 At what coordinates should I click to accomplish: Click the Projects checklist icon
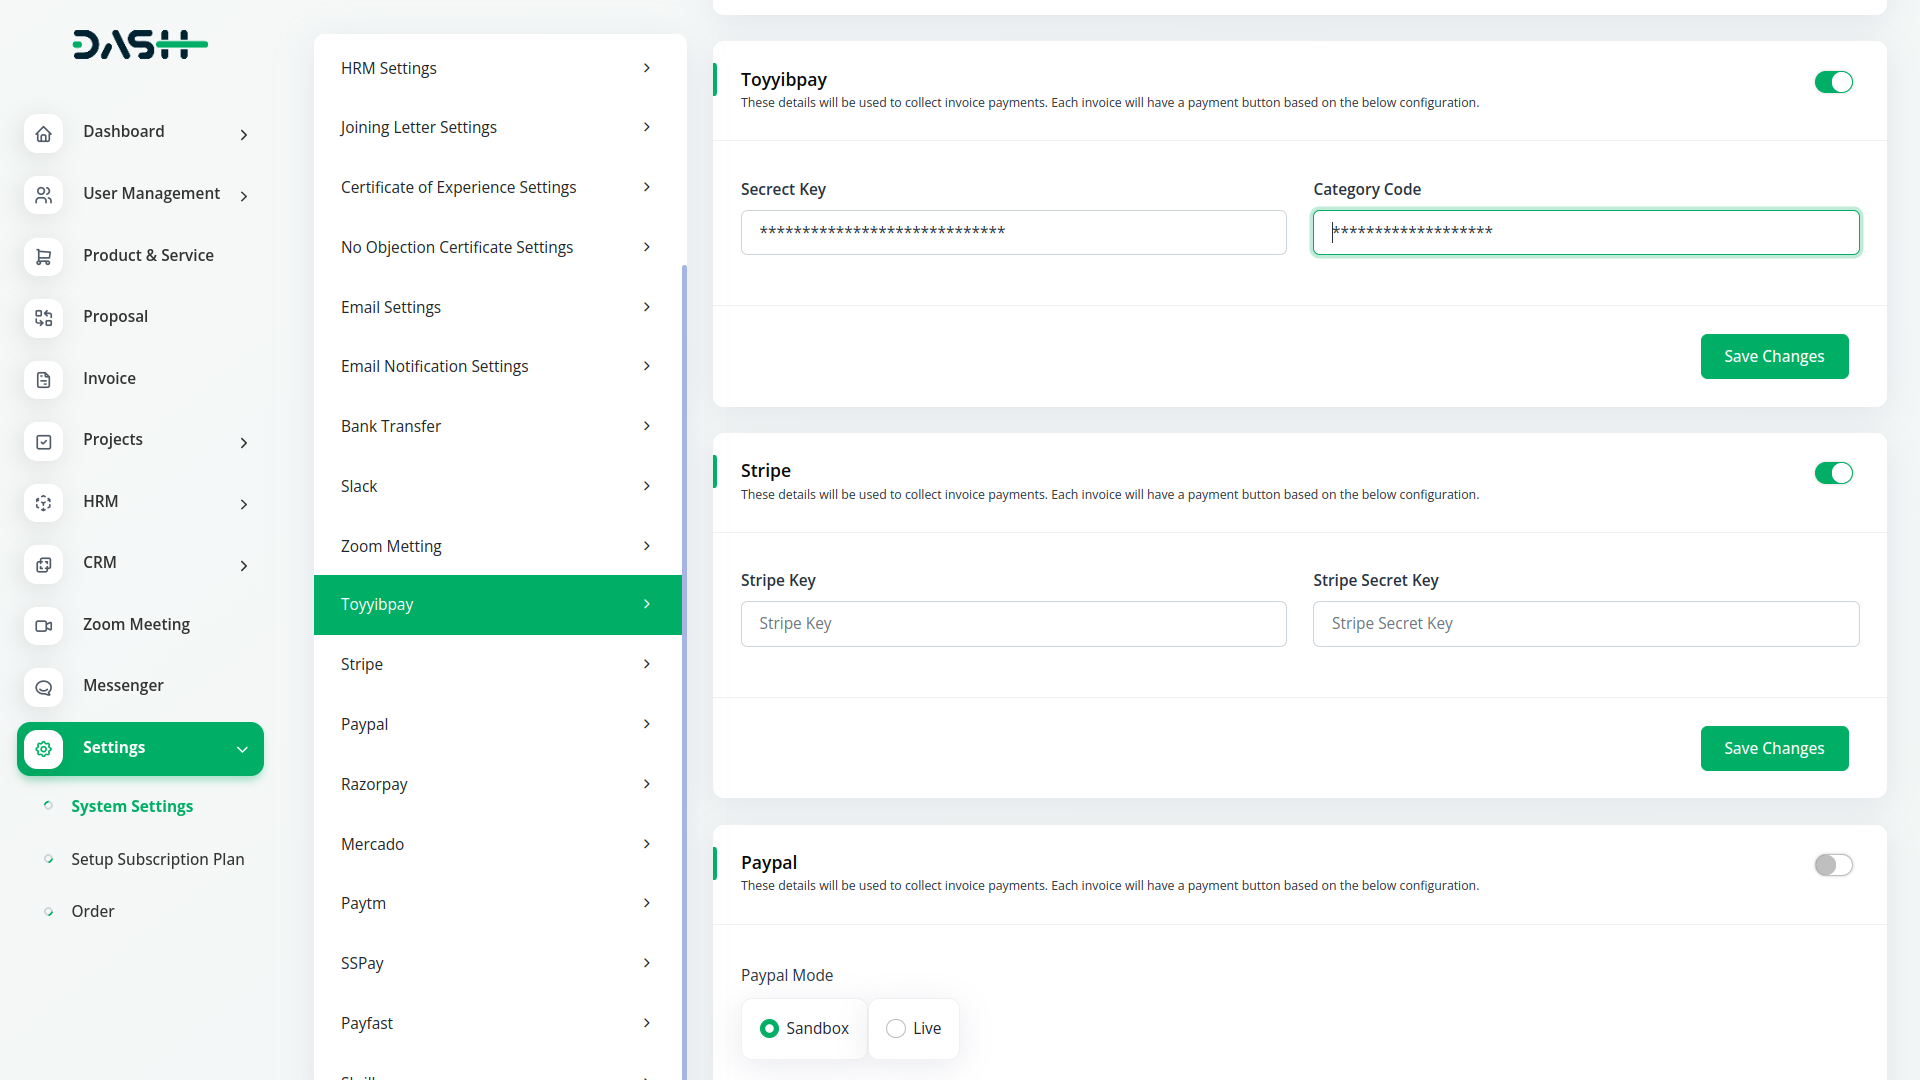pos(43,441)
